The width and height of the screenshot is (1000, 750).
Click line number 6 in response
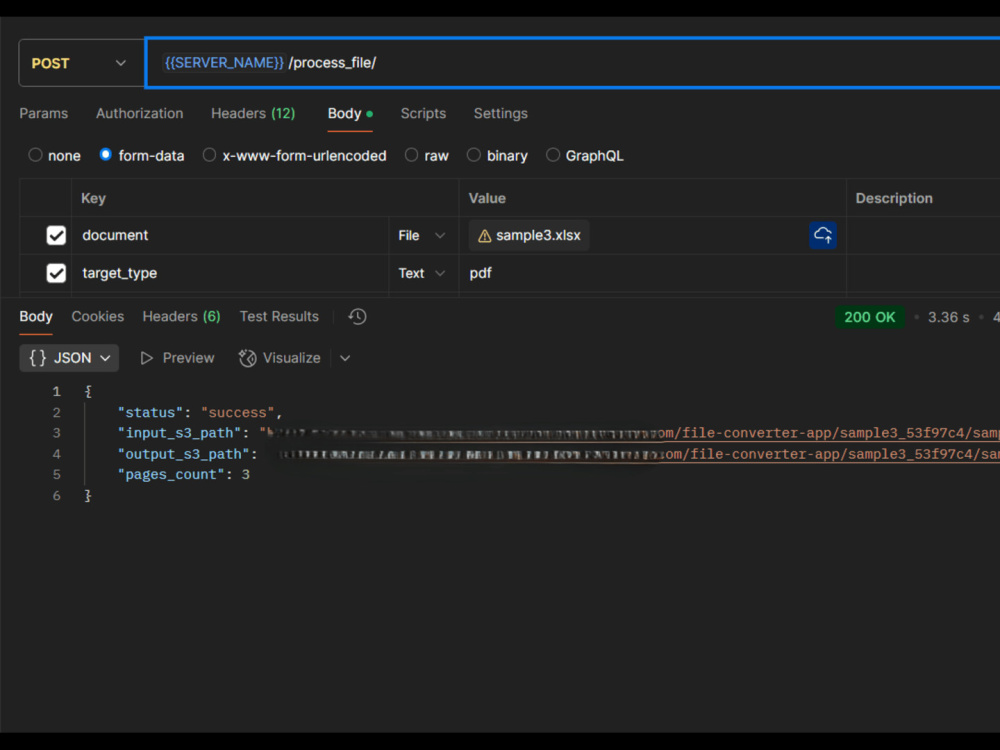tap(57, 496)
